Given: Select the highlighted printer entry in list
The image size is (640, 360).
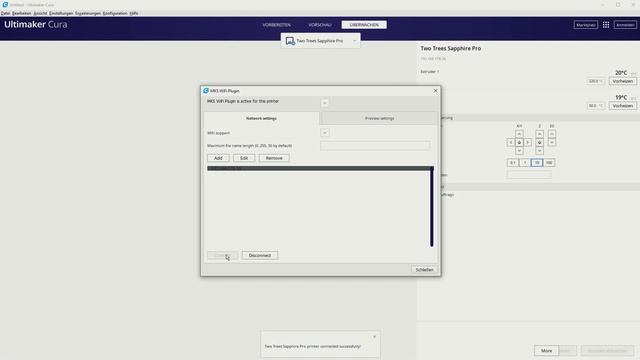Looking at the screenshot, I should tap(318, 168).
